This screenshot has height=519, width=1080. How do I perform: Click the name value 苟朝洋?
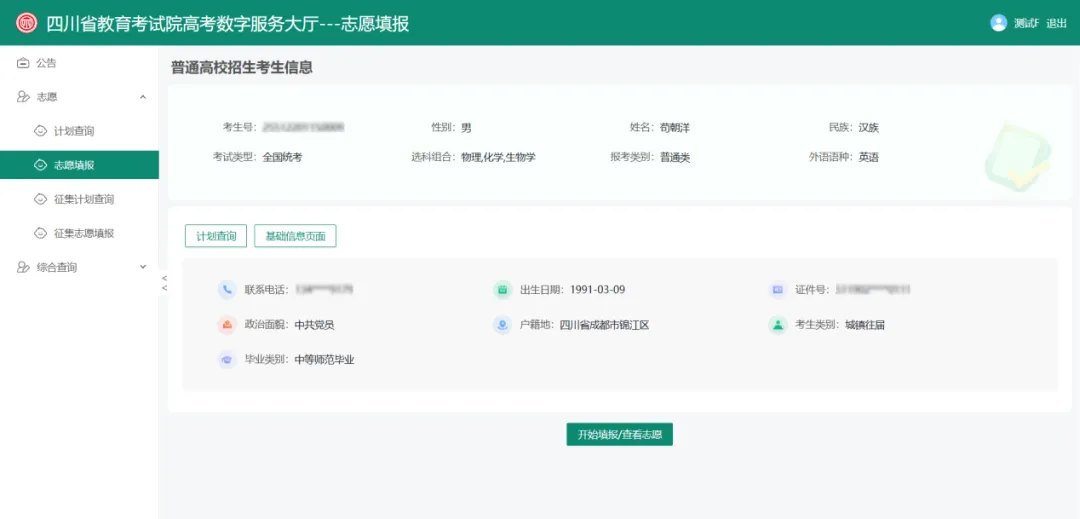pos(674,127)
